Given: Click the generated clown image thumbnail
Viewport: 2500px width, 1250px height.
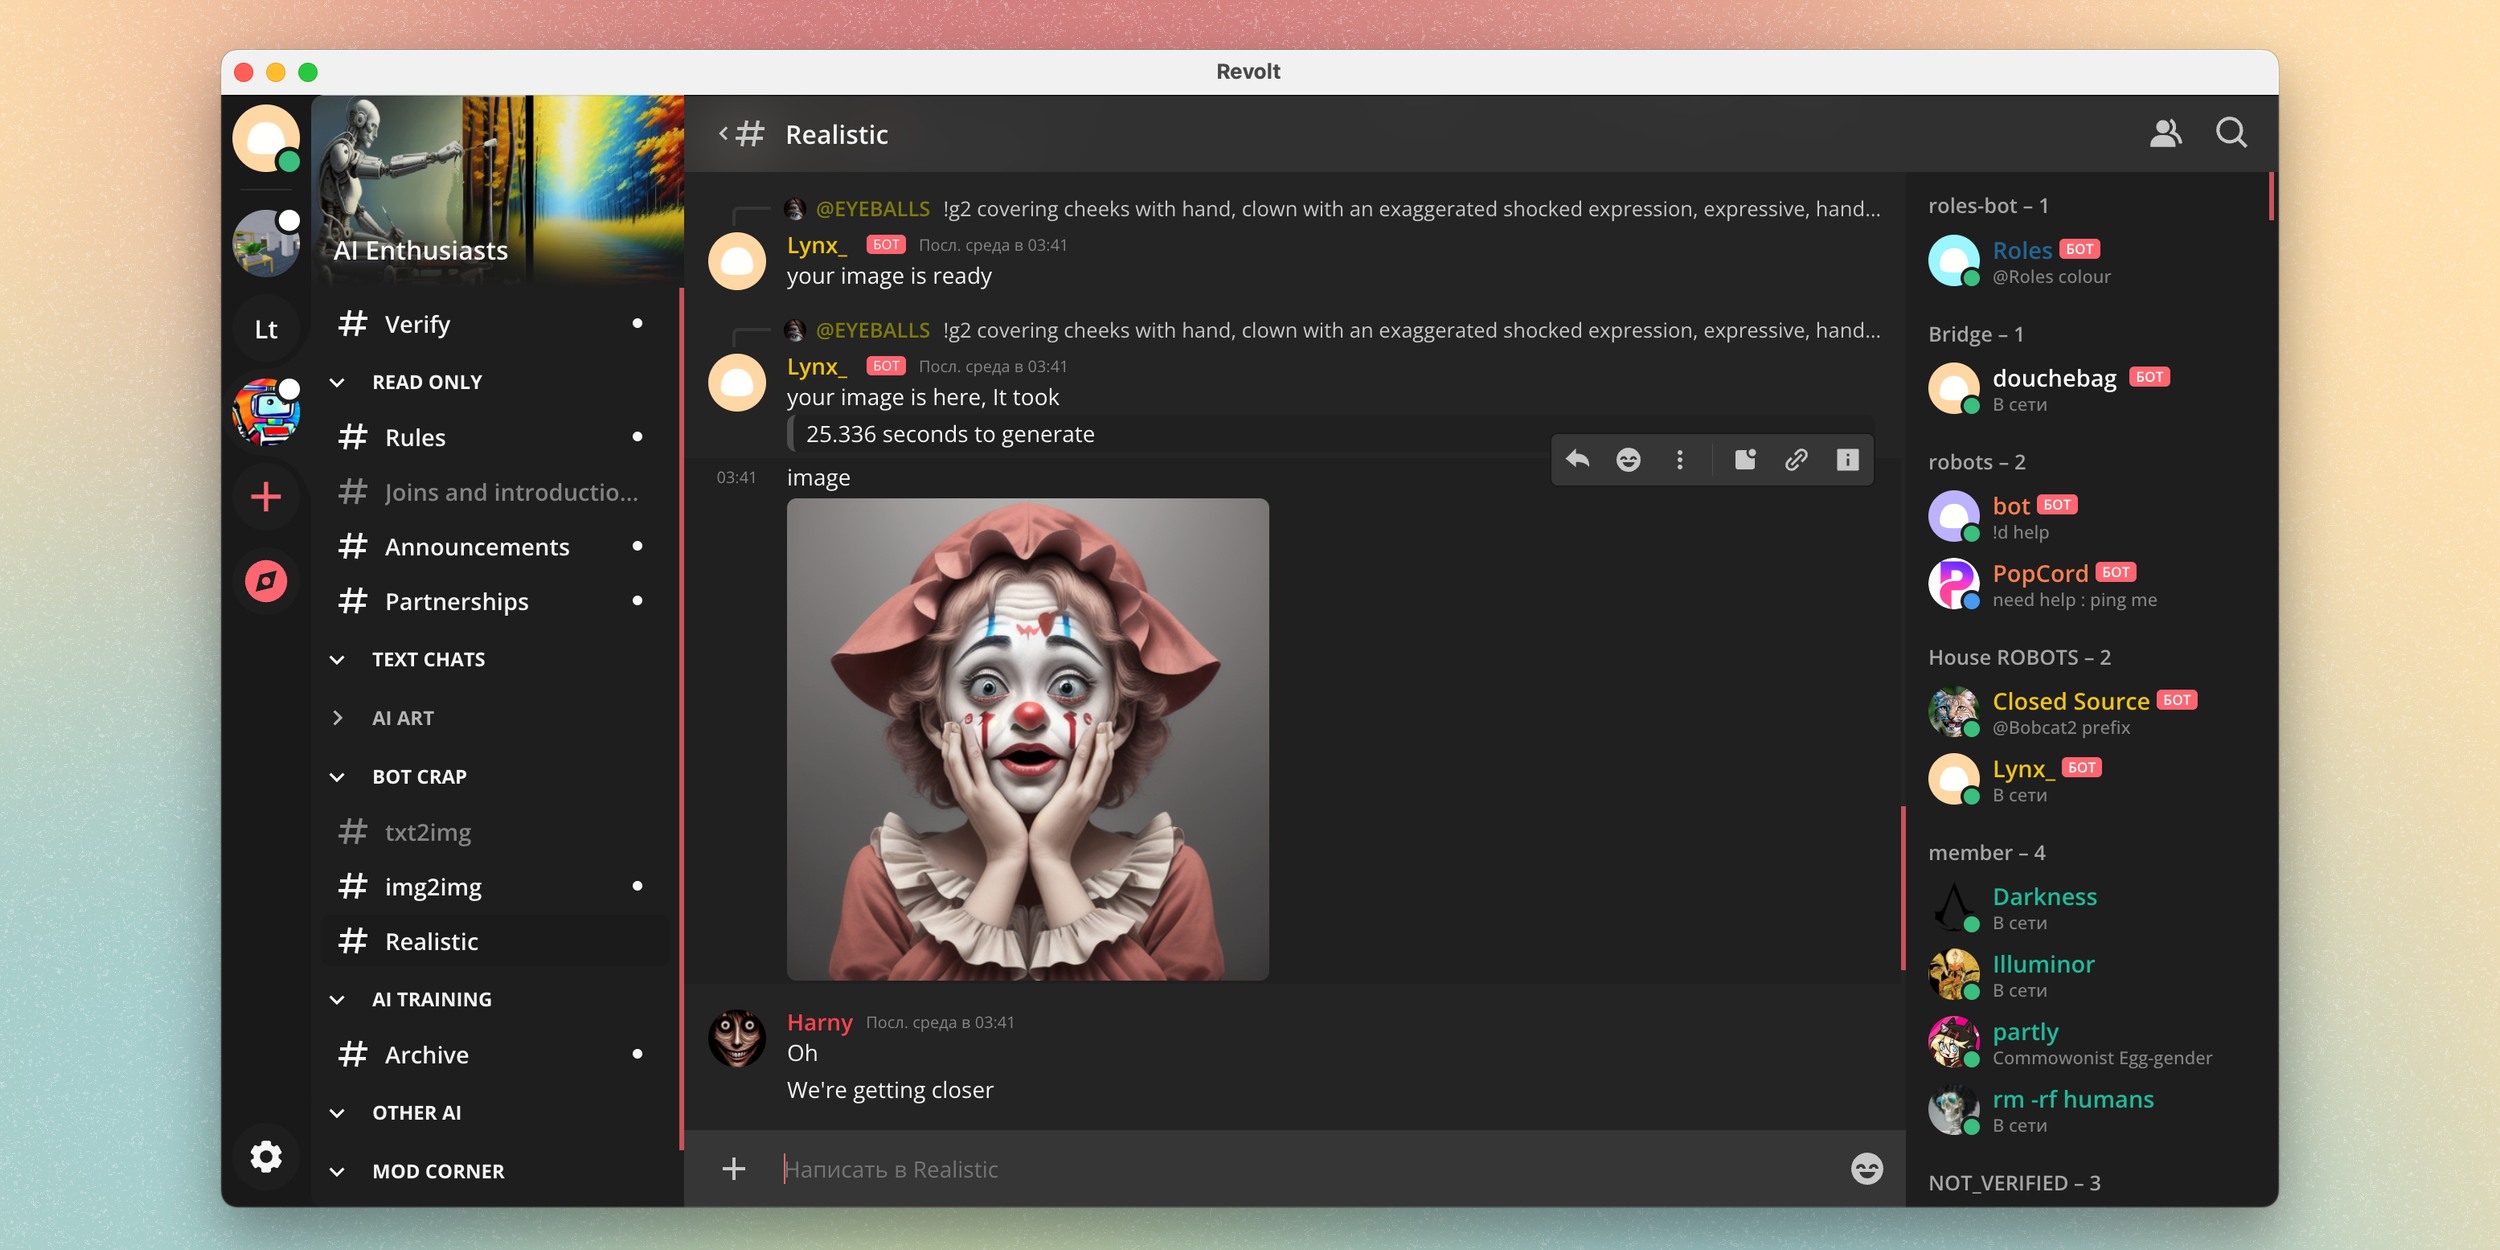Looking at the screenshot, I should (1027, 737).
